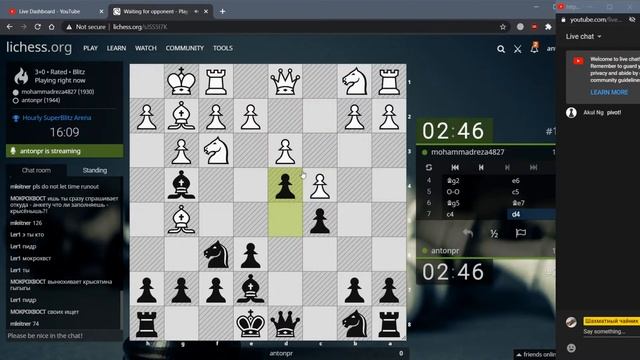Open the browser home page icon

click(x=51, y=27)
